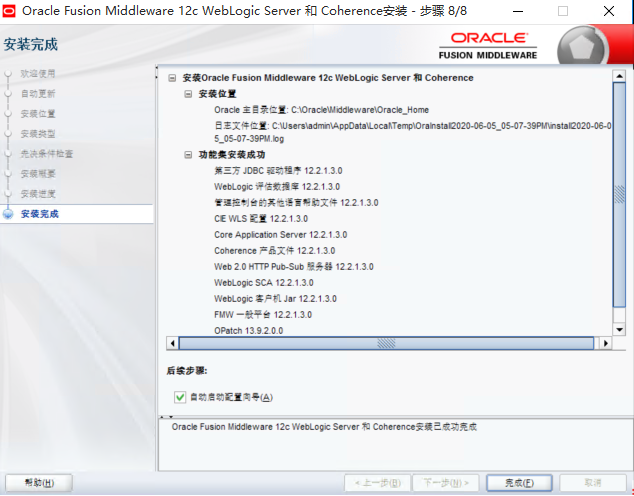Collapse the 安装Oracle Fusion Middleware 12c root node
The height and width of the screenshot is (496, 634).
coord(172,78)
